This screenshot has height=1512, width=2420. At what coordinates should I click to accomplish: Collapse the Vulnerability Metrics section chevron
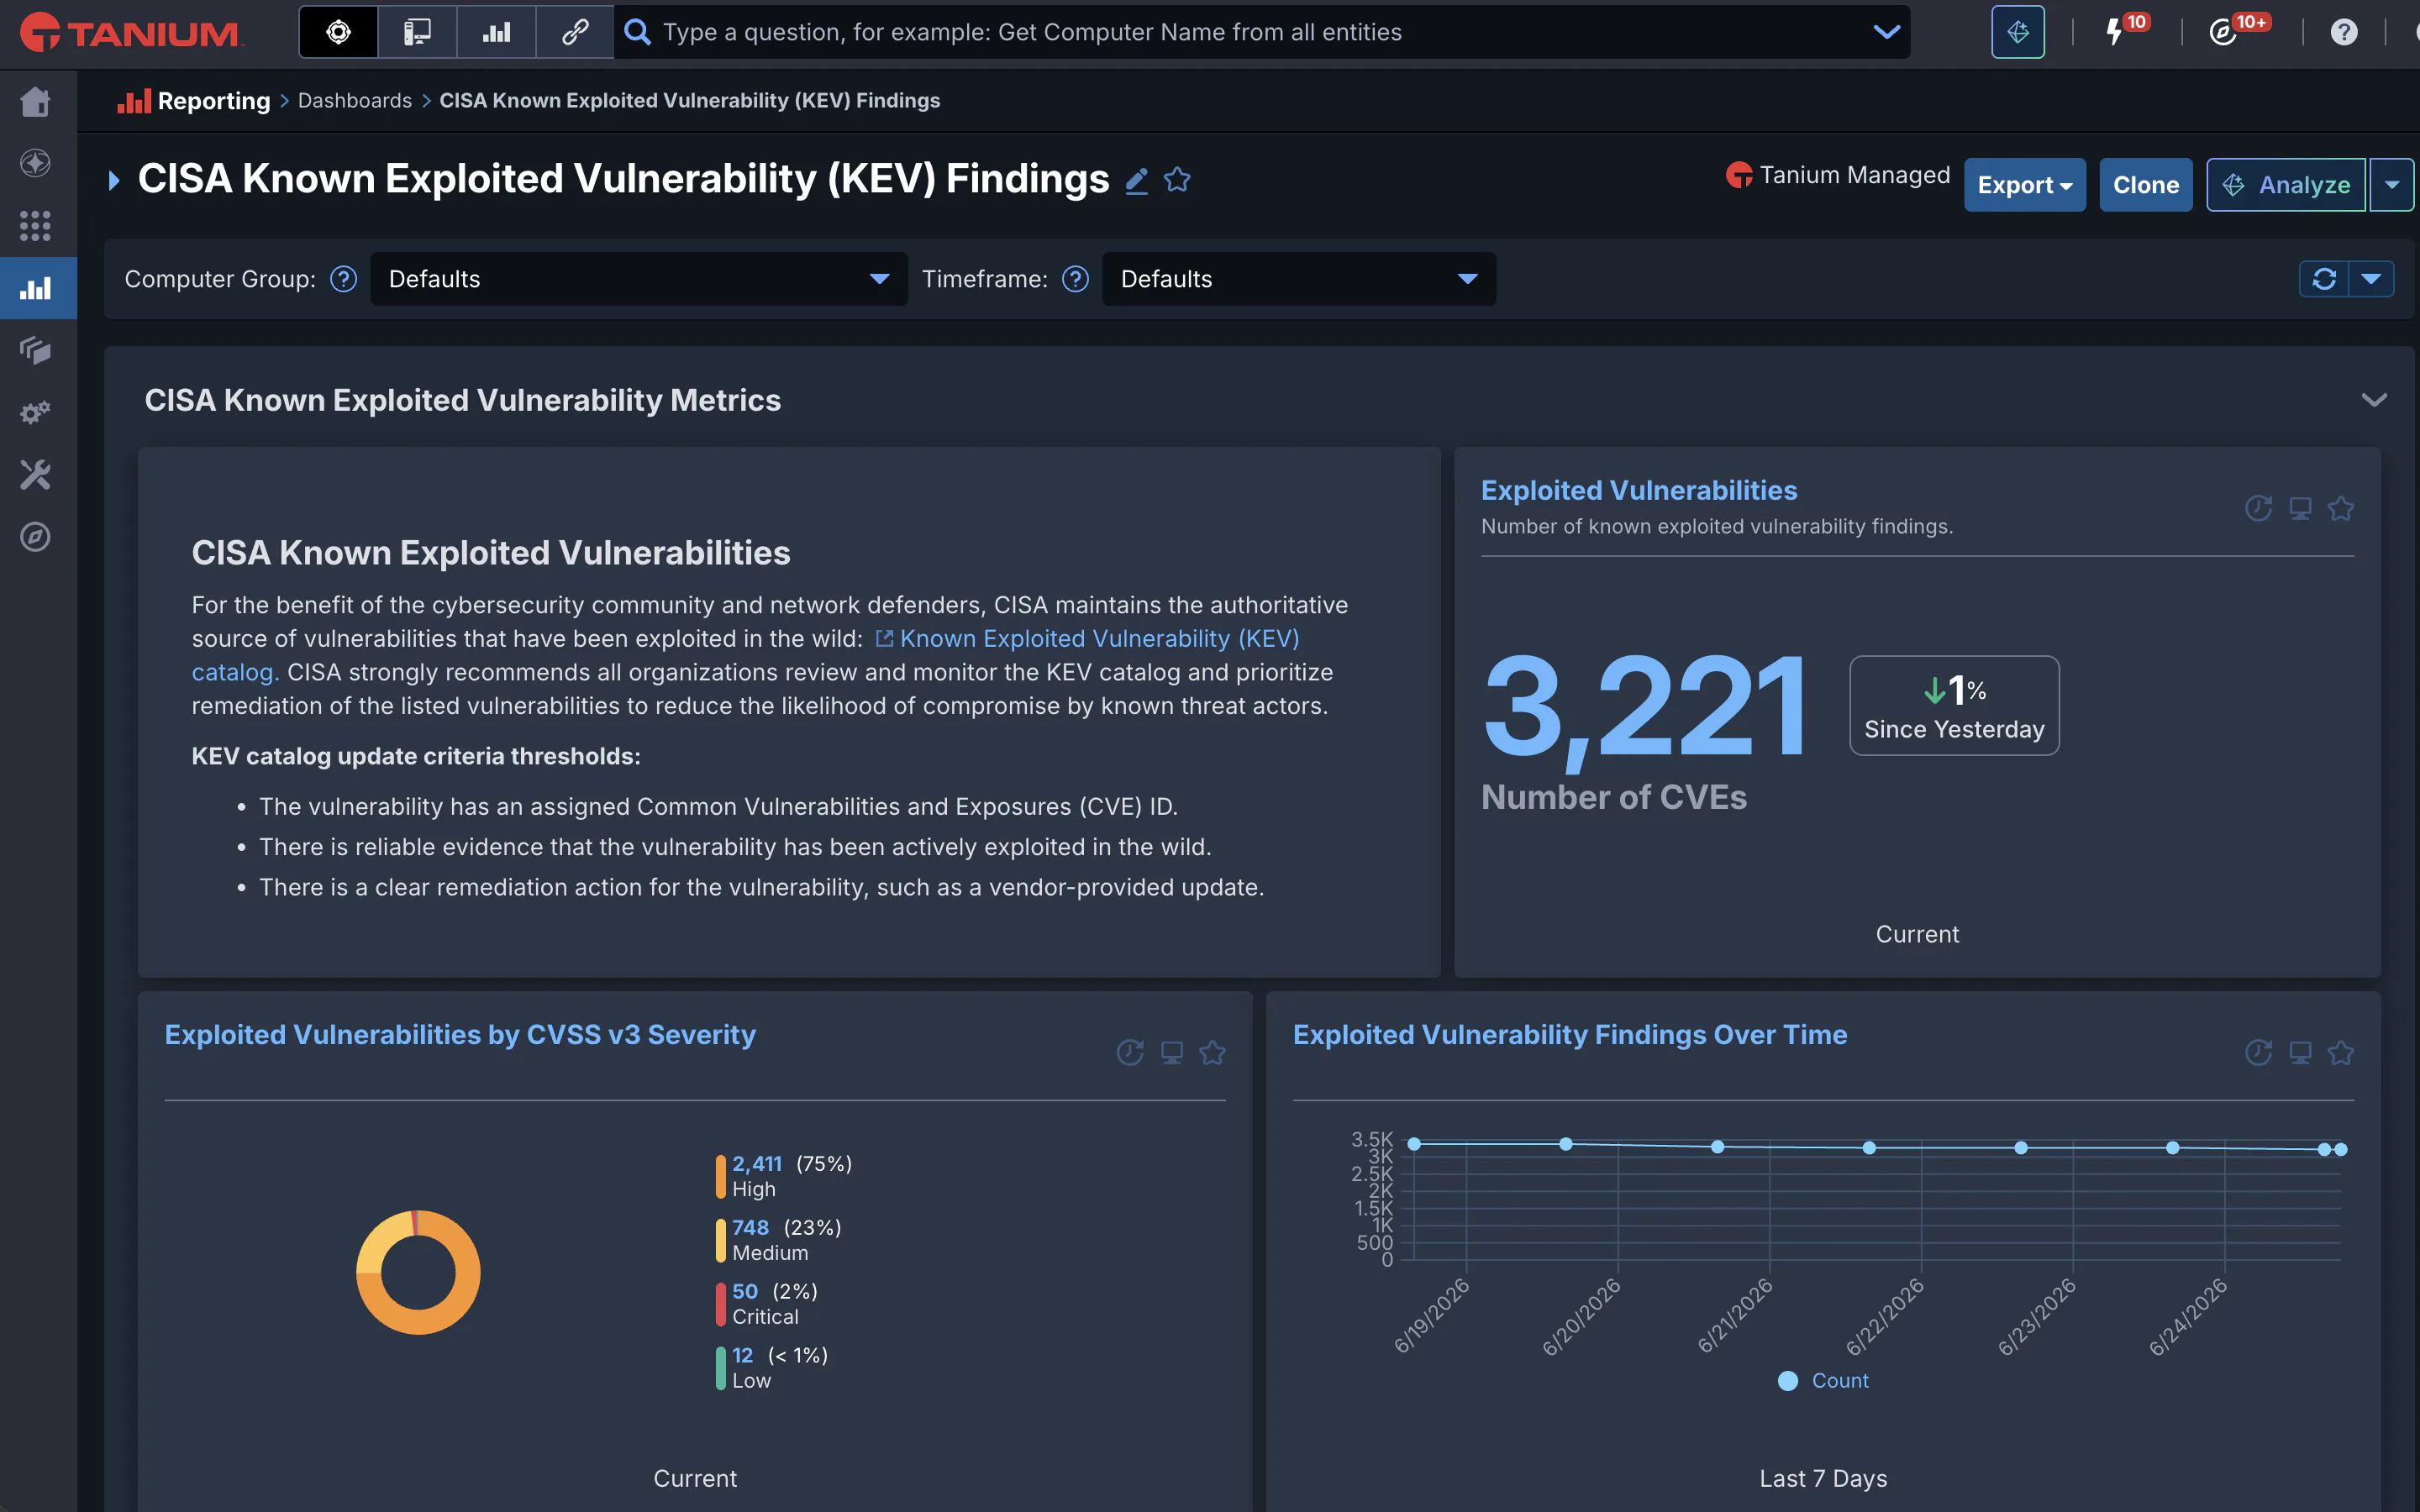click(2373, 400)
